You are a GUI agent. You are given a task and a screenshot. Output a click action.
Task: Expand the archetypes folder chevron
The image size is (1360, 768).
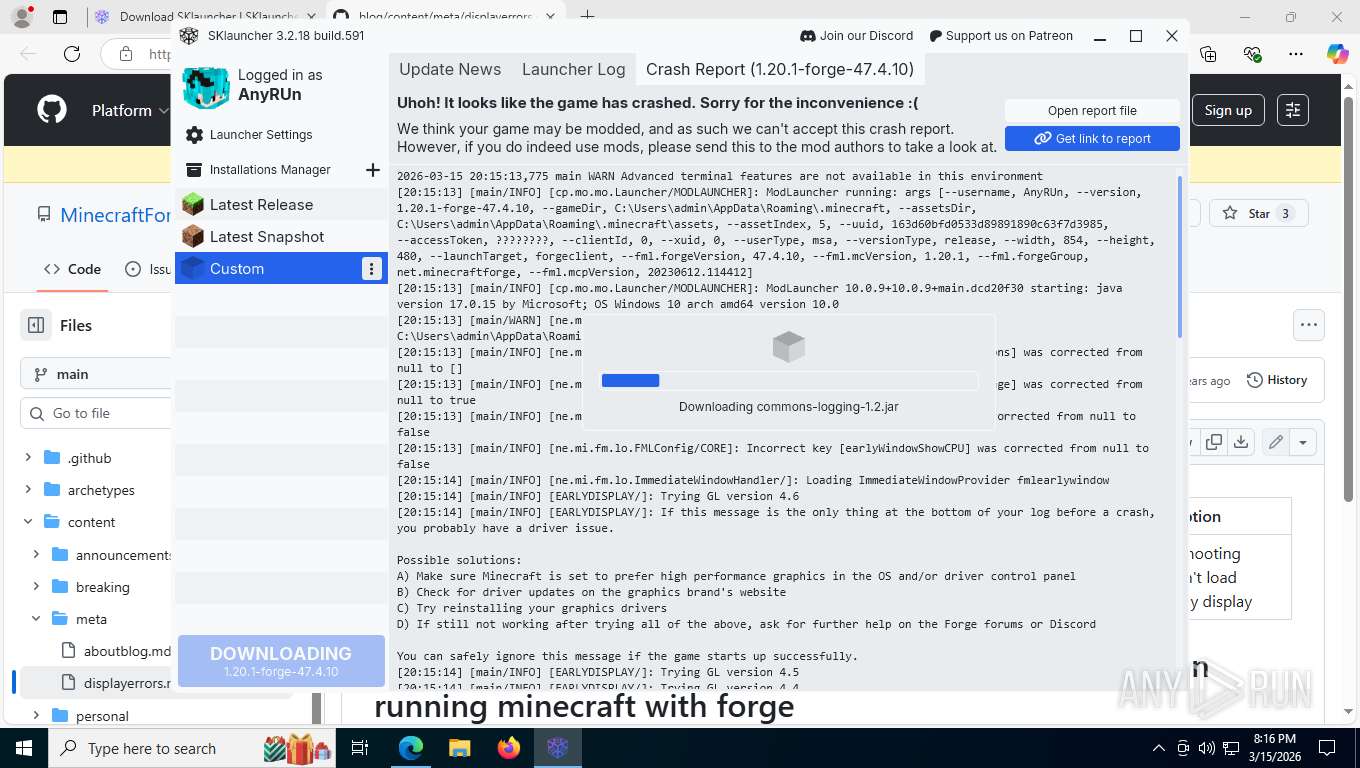click(28, 490)
